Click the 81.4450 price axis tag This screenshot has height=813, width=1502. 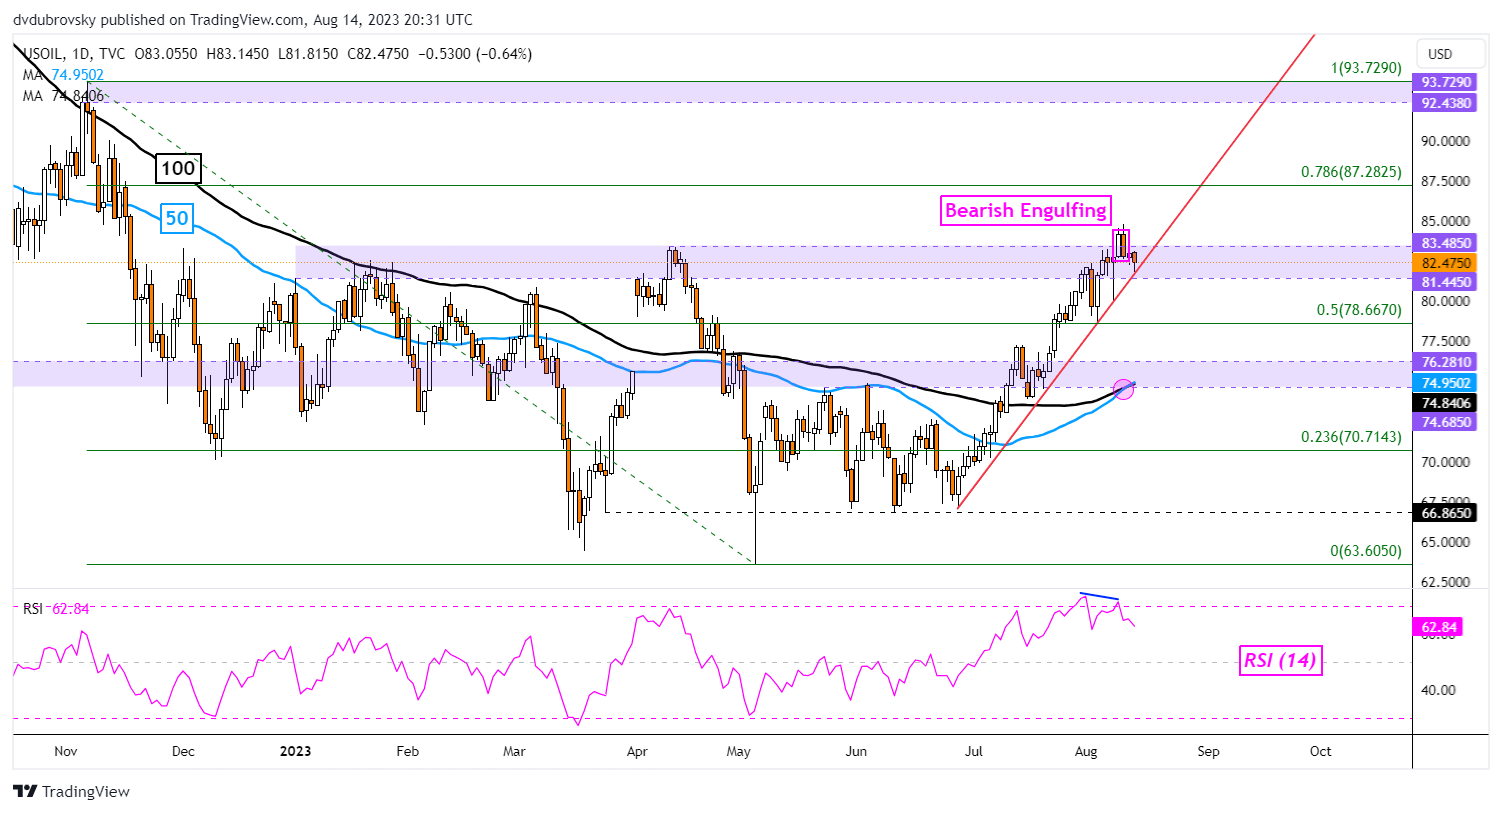coord(1446,282)
